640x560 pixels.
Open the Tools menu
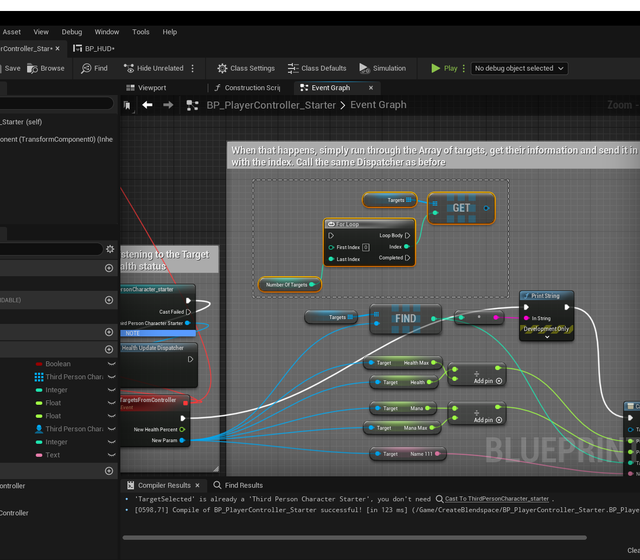pyautogui.click(x=141, y=32)
